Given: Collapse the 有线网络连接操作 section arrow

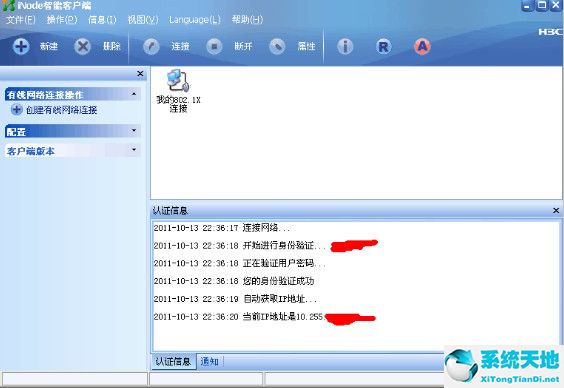Looking at the screenshot, I should 134,94.
